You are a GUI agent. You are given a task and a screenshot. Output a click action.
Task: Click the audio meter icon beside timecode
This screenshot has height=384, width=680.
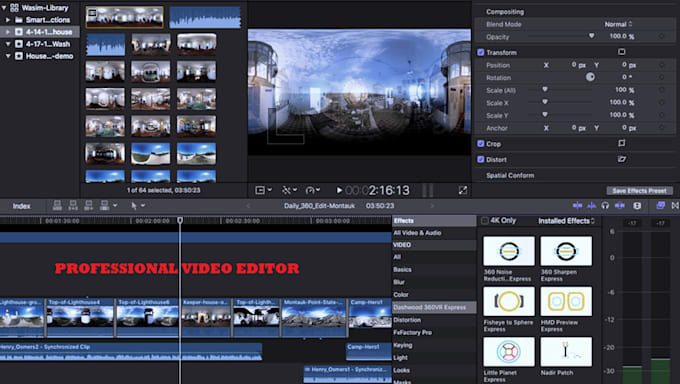428,190
